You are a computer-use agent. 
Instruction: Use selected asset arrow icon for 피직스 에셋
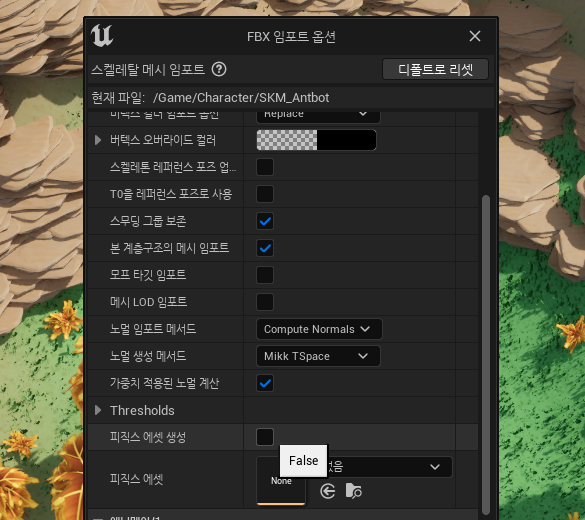(x=328, y=491)
